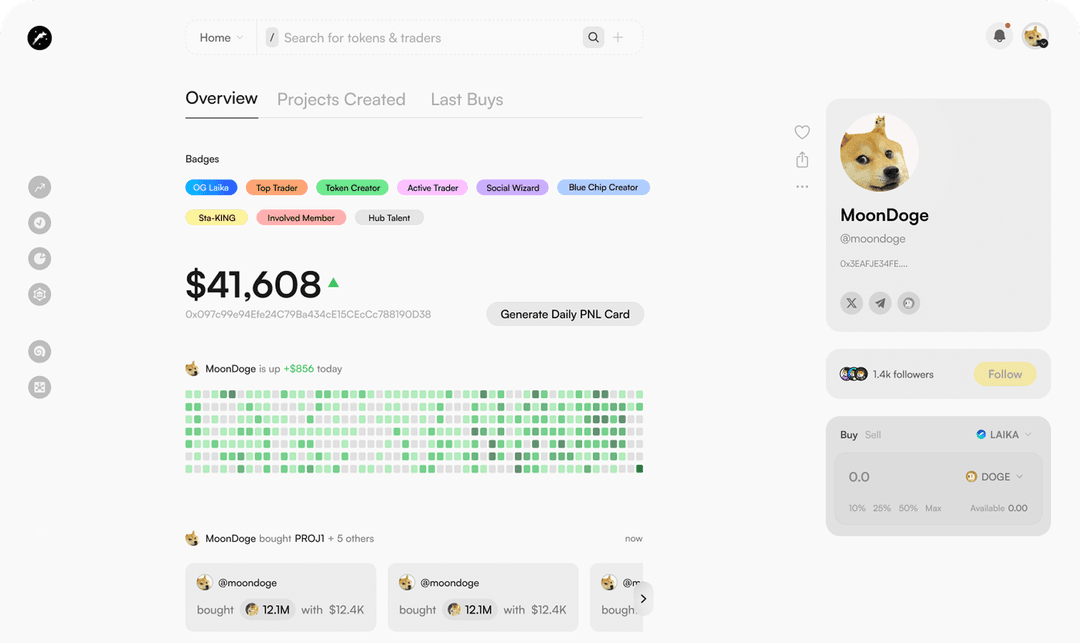Open the DOGE currency dropdown
The image size is (1080, 643).
click(995, 477)
